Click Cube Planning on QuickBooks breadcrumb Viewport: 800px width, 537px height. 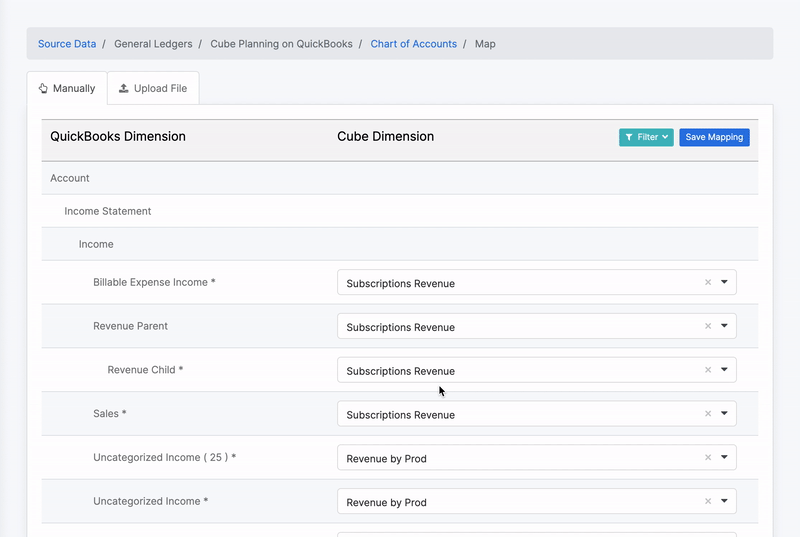click(281, 44)
